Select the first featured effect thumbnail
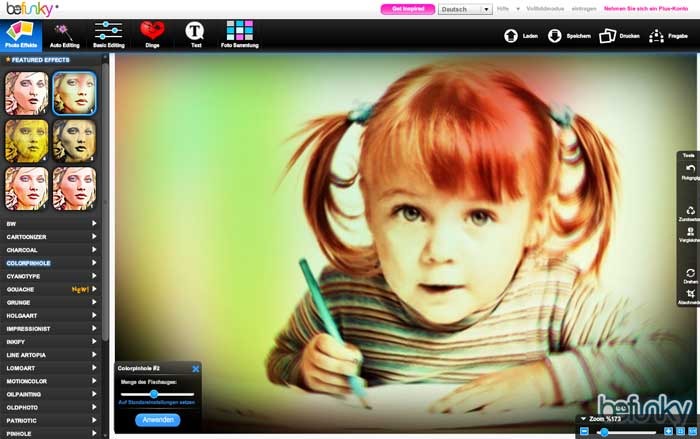 click(x=24, y=93)
